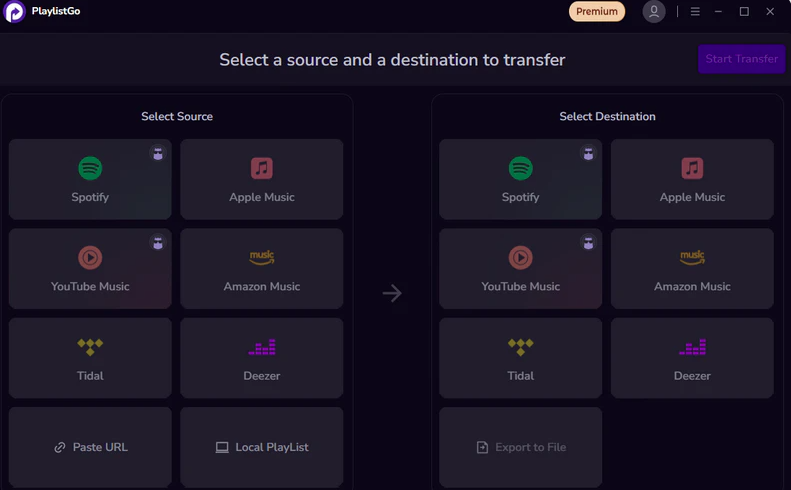Click Export to File destination option
Viewport: 791px width, 490px height.
520,447
